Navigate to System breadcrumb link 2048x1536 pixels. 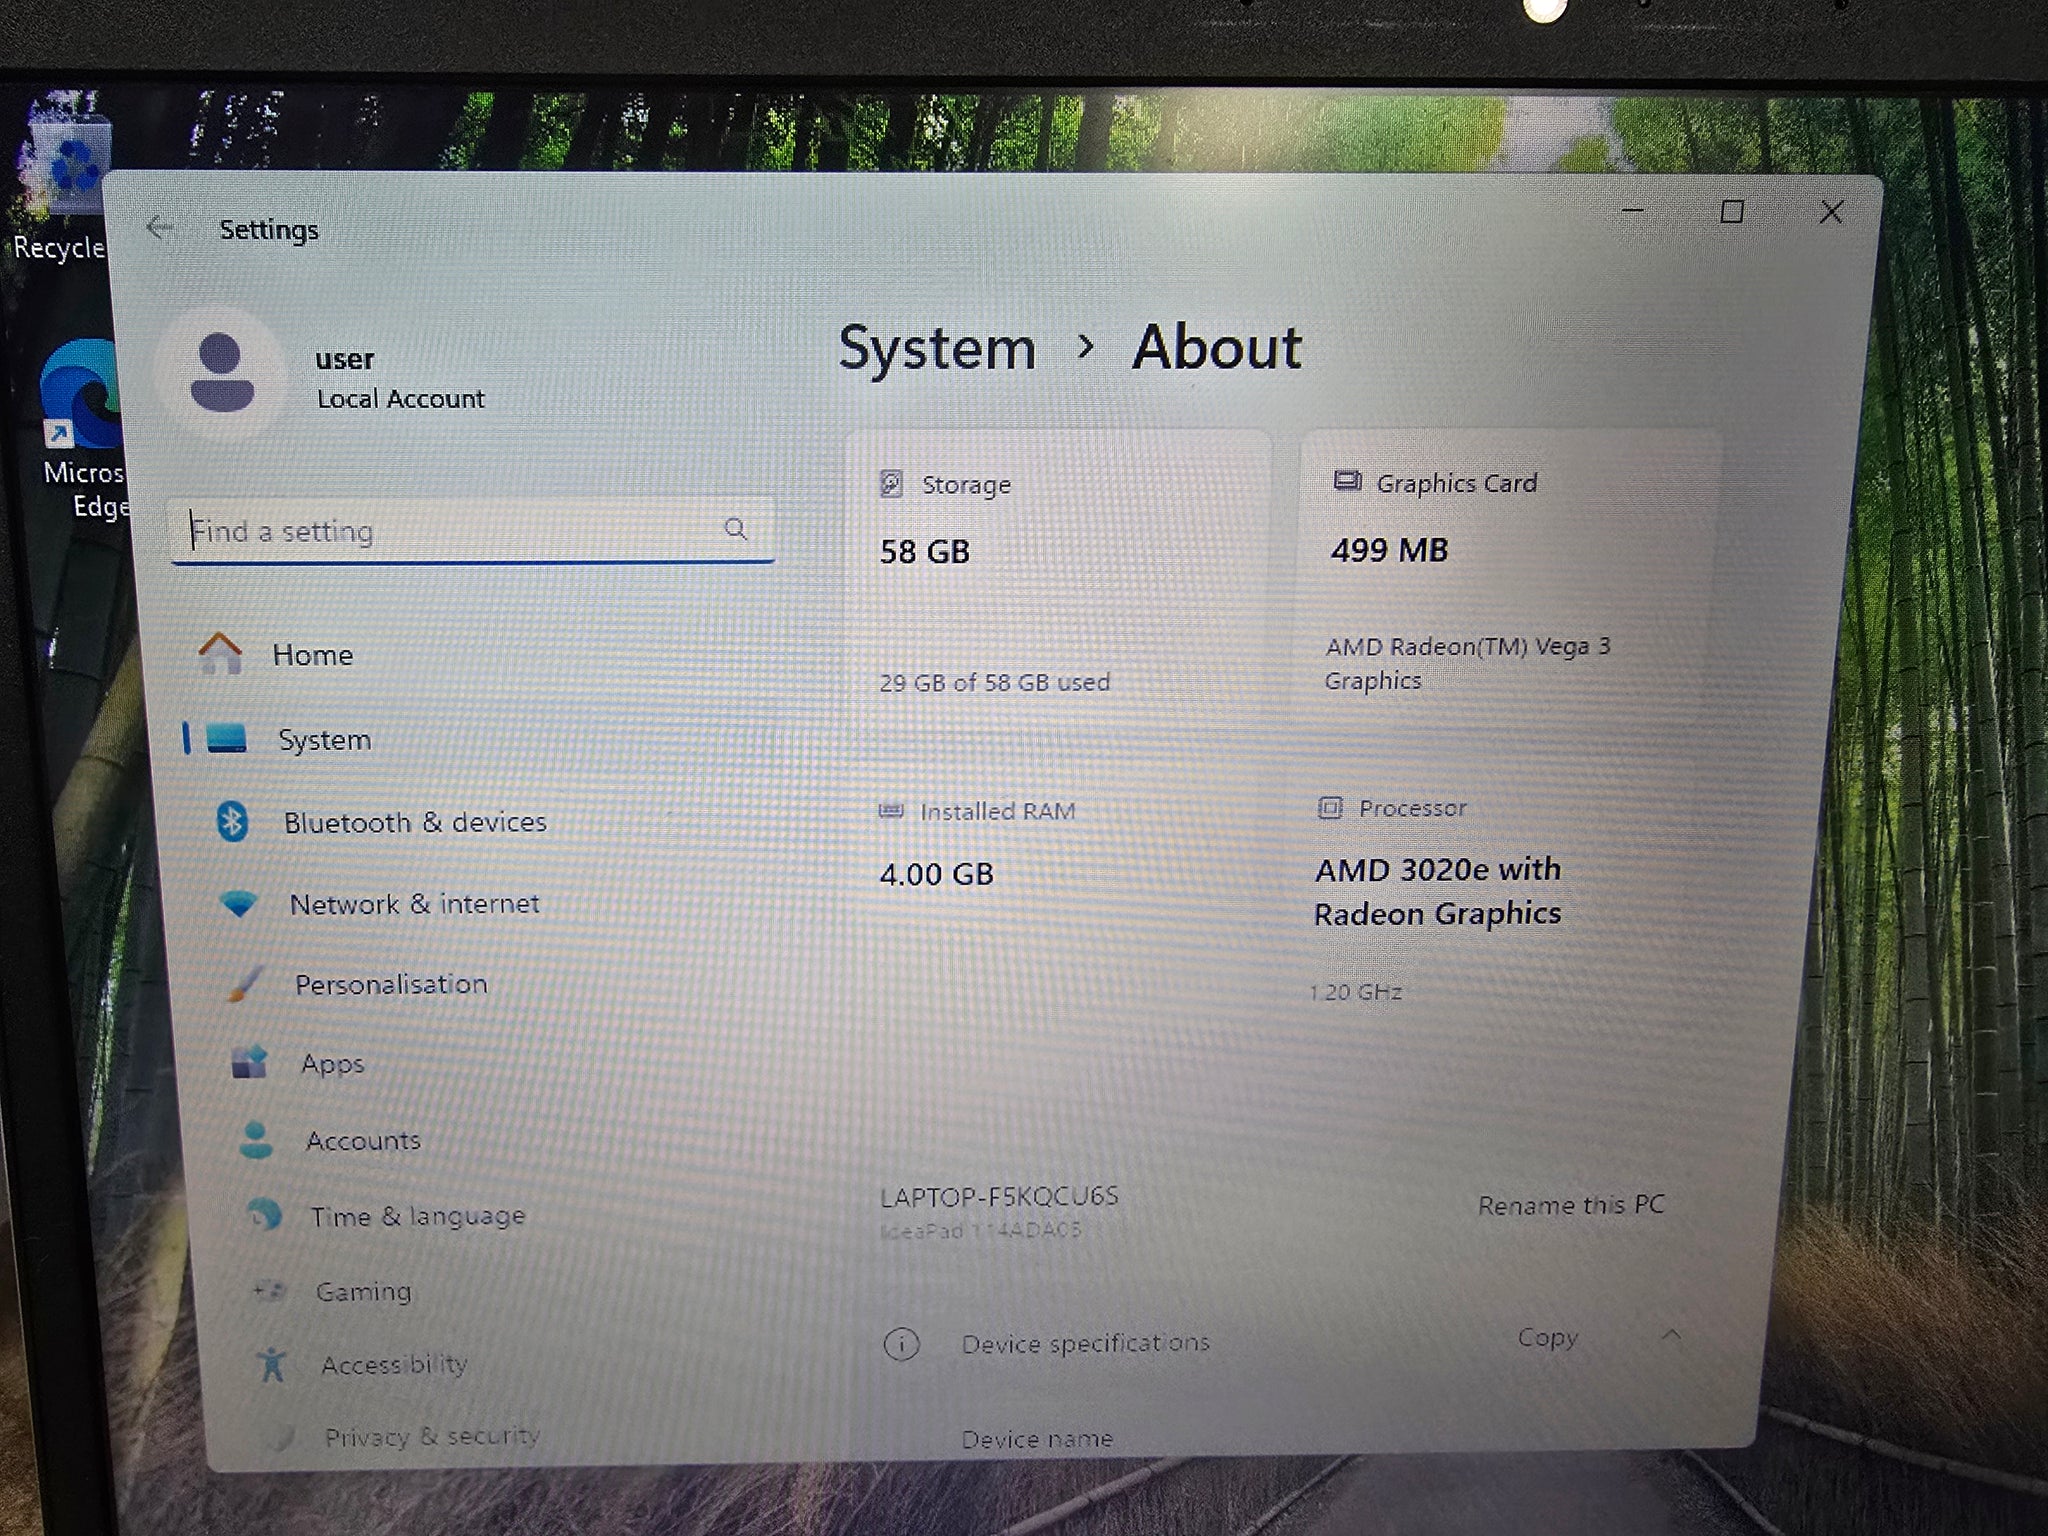pos(937,349)
